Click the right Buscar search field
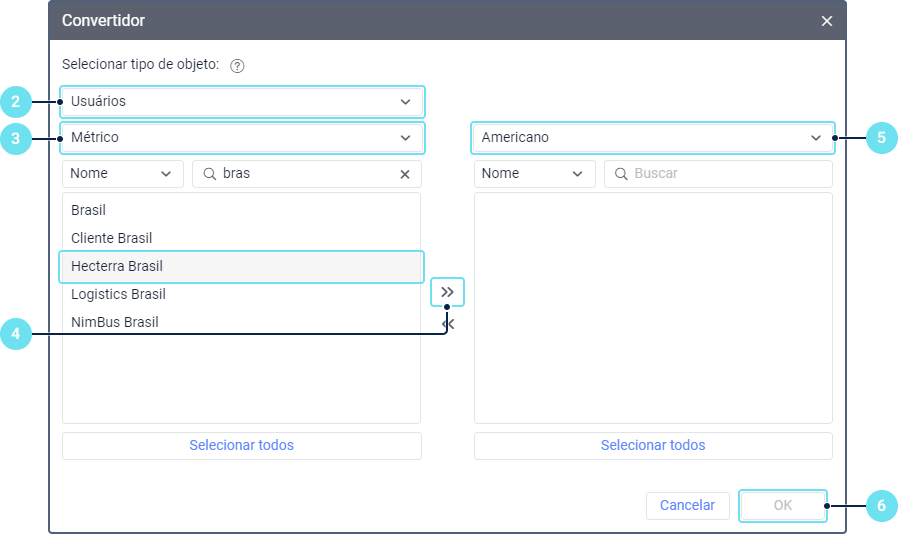This screenshot has width=898, height=534. pyautogui.click(x=718, y=174)
